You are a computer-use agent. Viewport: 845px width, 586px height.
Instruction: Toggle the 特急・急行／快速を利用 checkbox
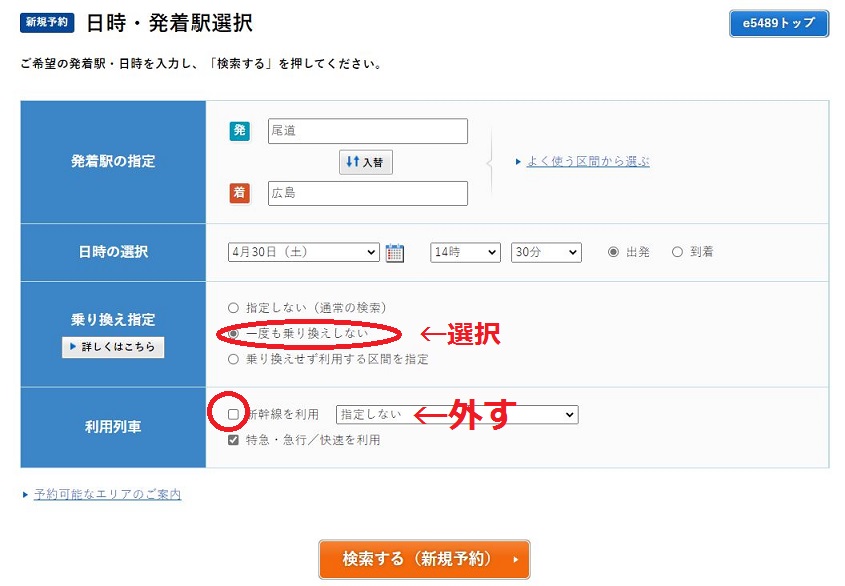click(x=233, y=440)
